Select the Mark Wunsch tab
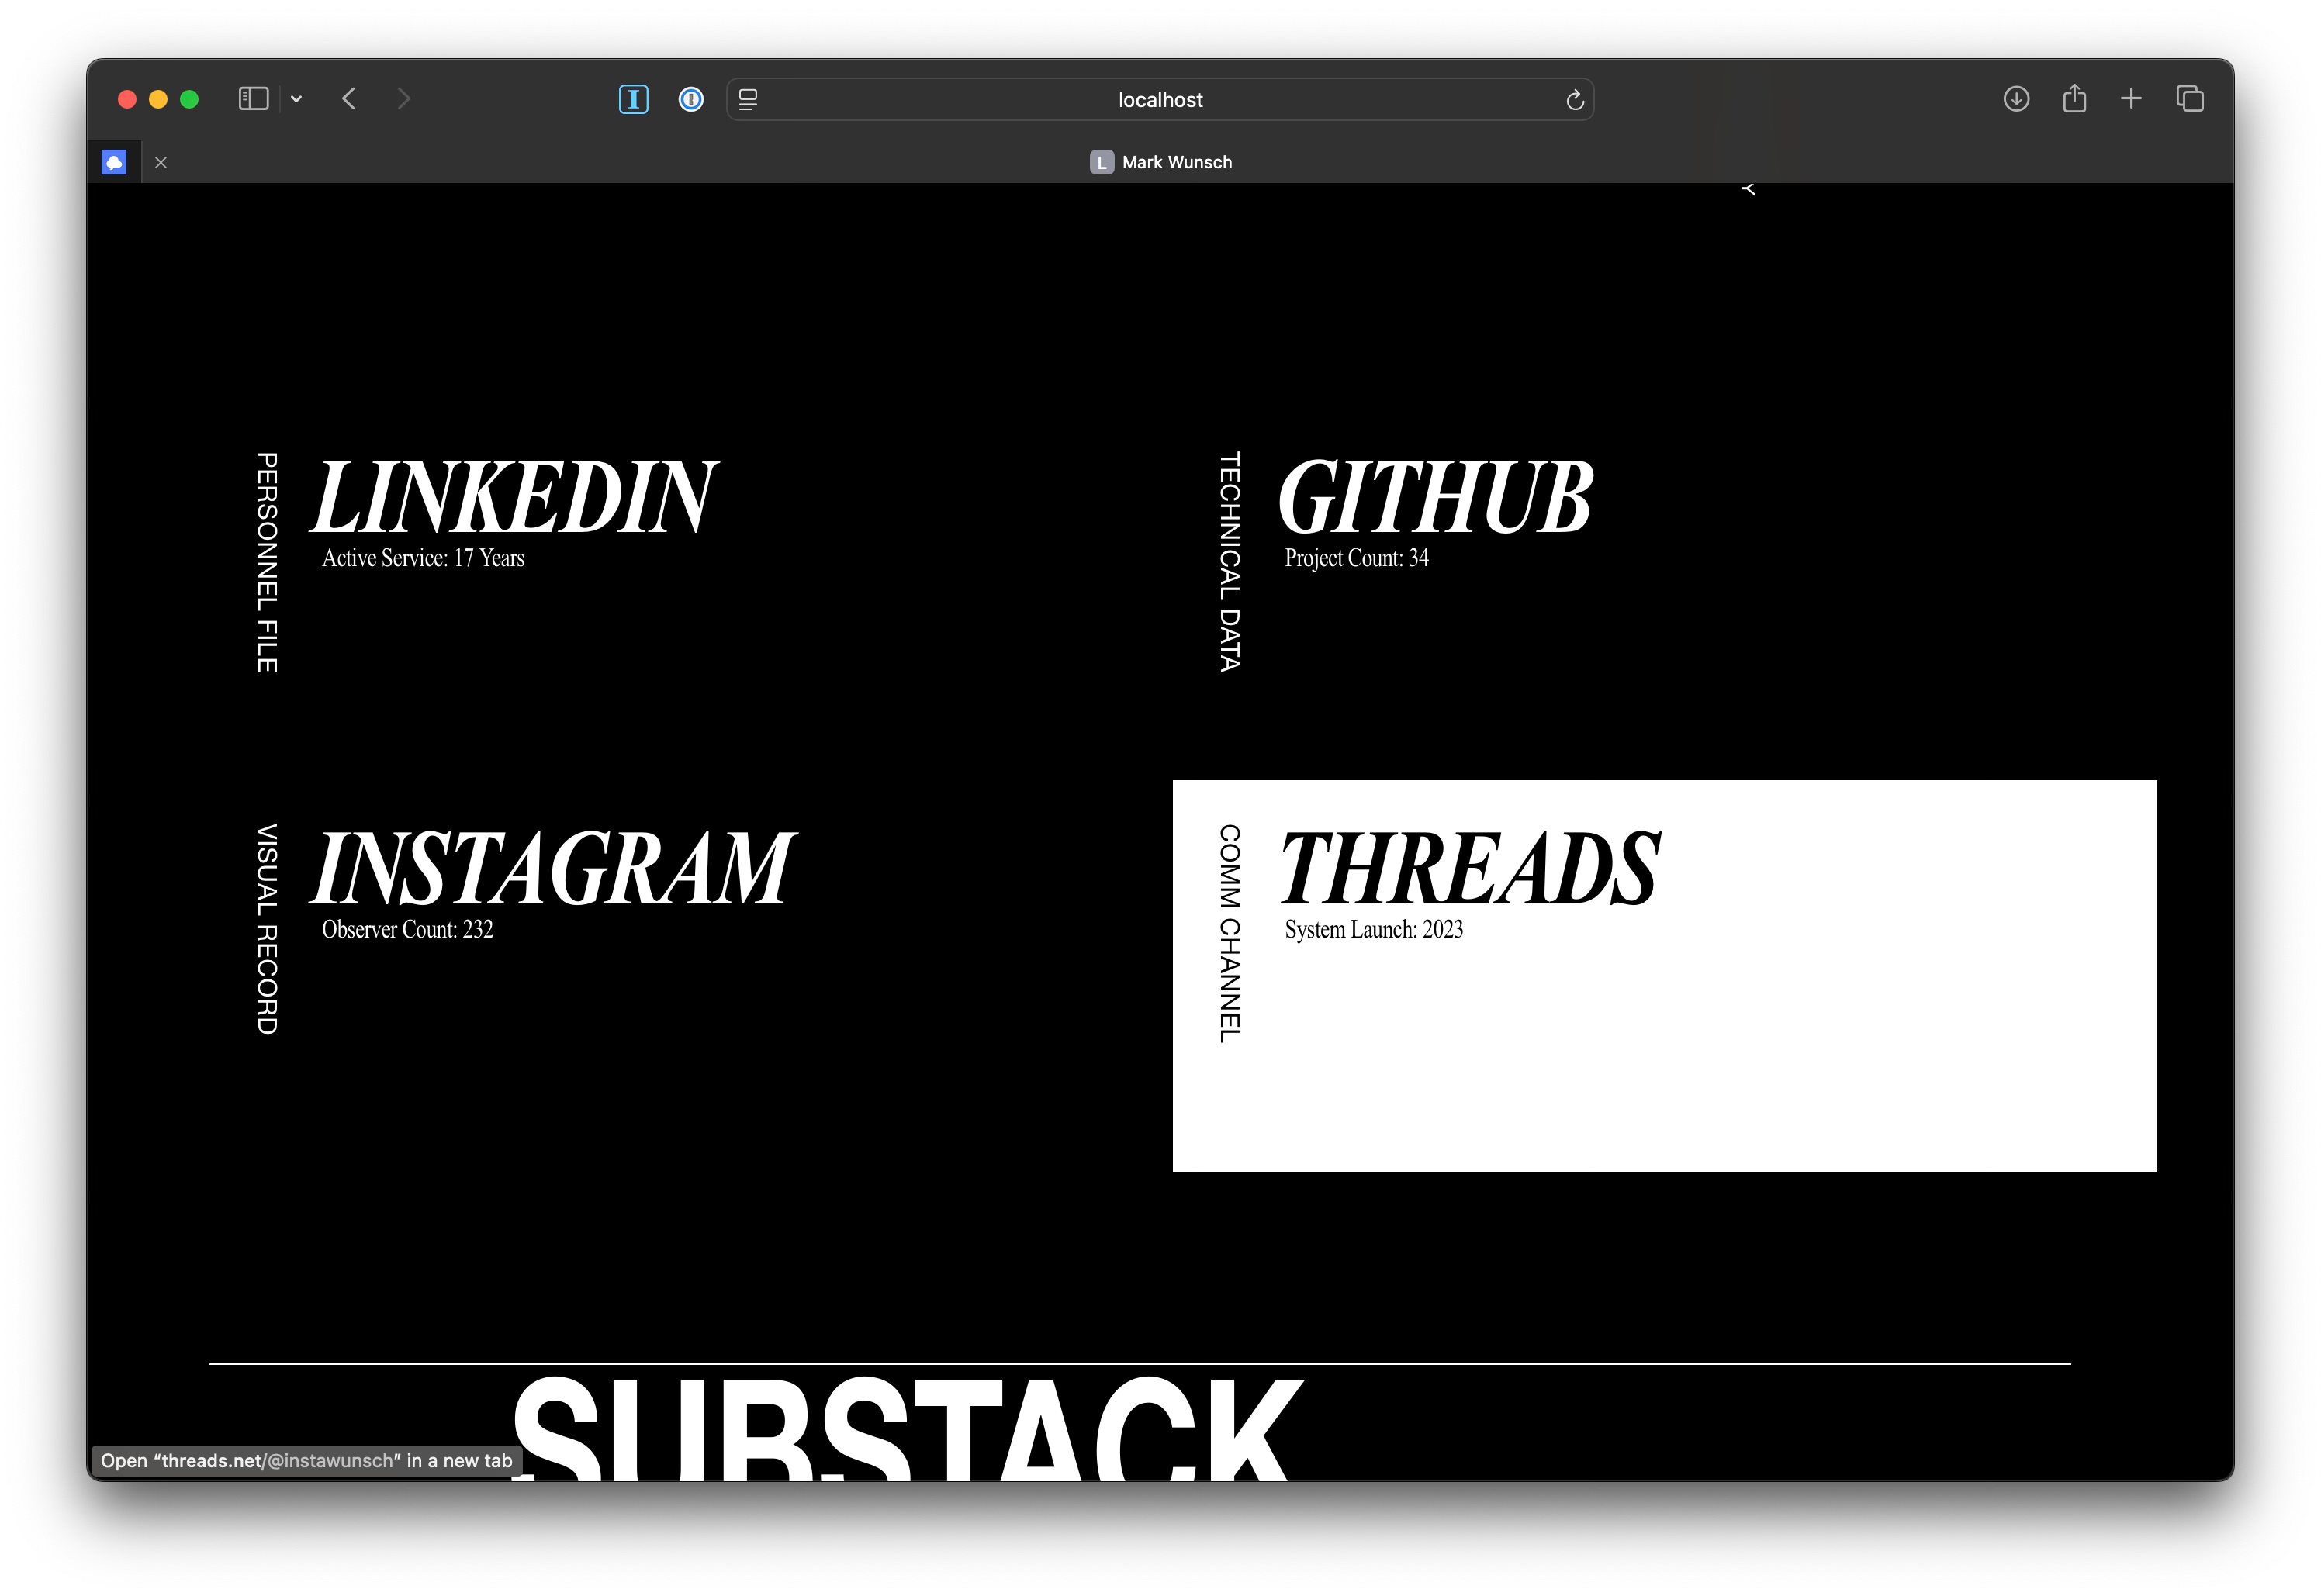 pos(1160,162)
